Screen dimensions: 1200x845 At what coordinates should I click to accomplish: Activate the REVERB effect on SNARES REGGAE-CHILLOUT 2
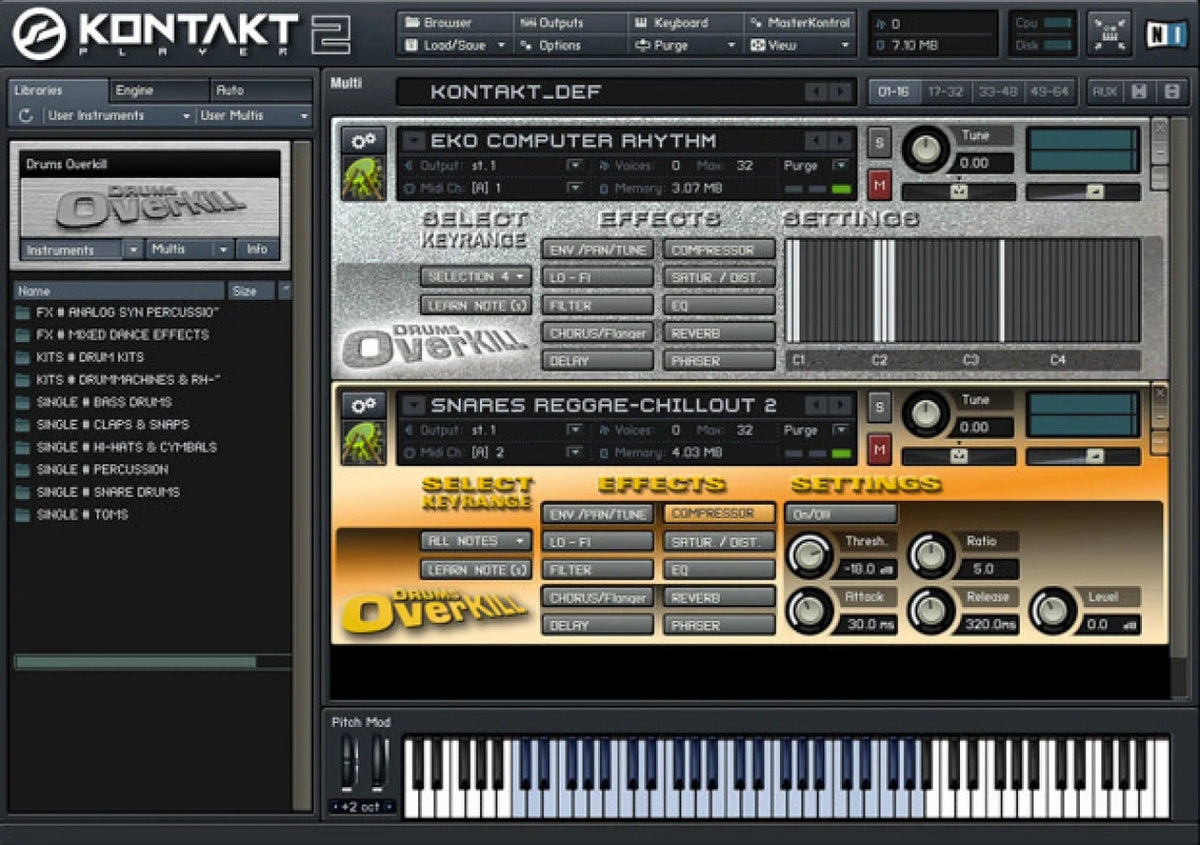717,597
